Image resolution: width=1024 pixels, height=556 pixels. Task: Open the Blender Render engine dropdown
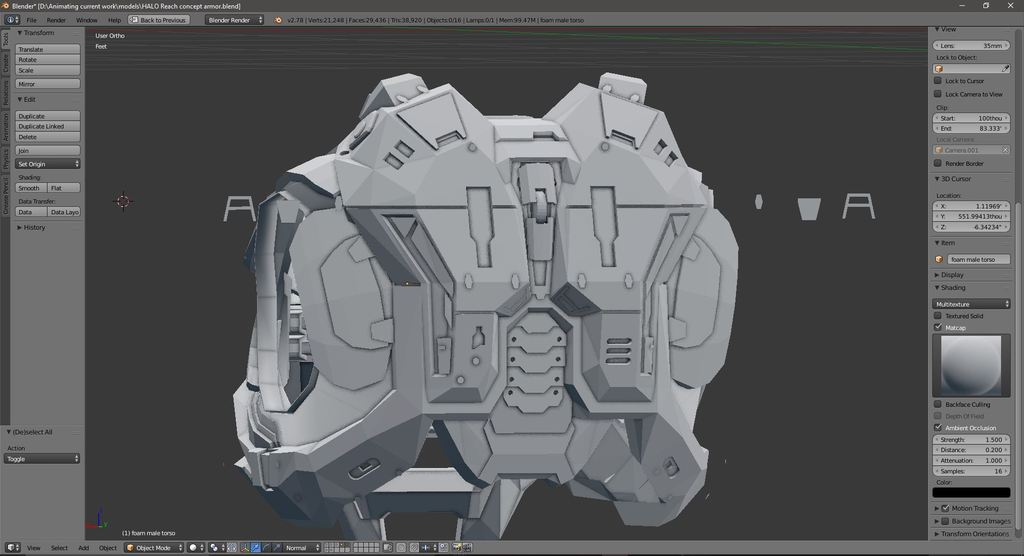coord(234,20)
